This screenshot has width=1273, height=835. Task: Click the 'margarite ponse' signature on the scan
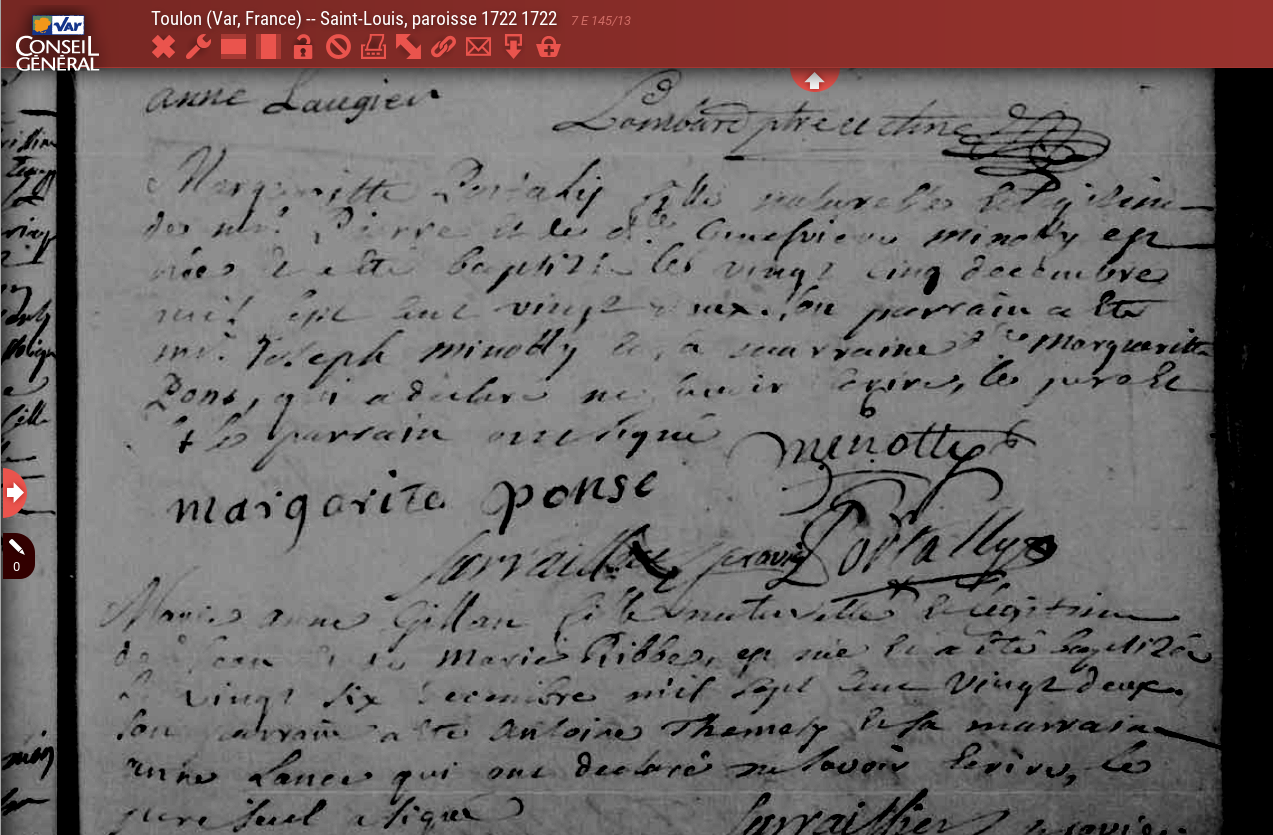(x=412, y=497)
